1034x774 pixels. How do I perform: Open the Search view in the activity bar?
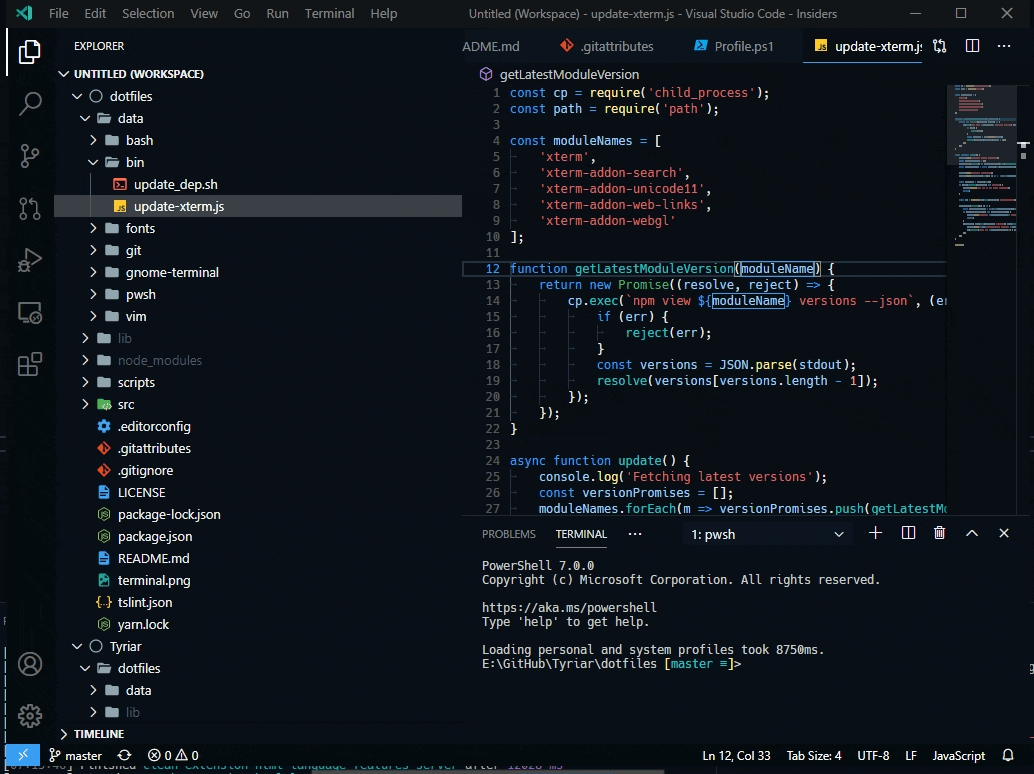click(29, 103)
